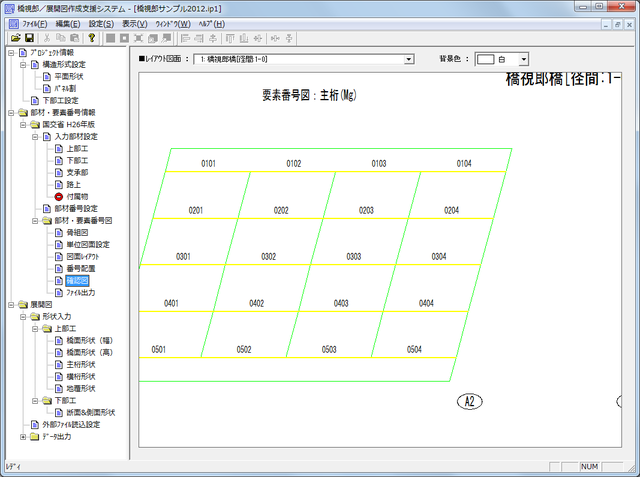The height and width of the screenshot is (477, 640).
Task: Collapse the 入力部材設定 tree node
Action: (35, 136)
